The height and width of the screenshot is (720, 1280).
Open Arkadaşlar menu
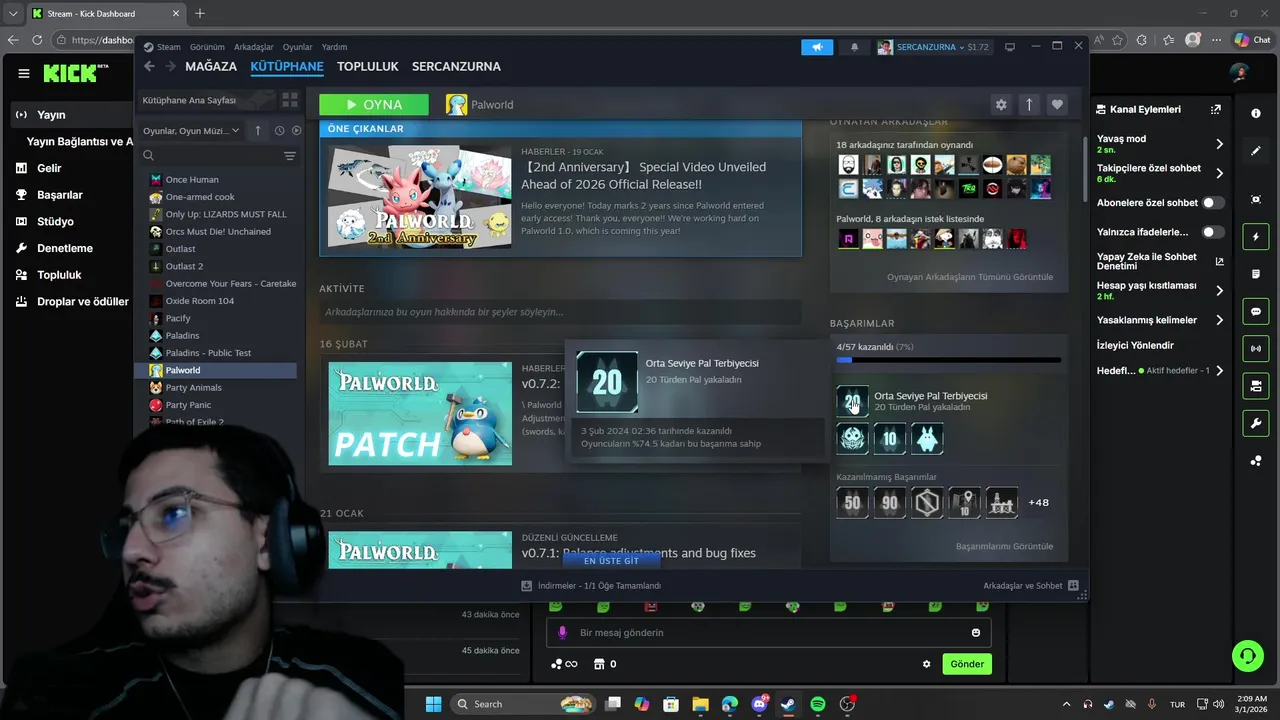point(254,47)
